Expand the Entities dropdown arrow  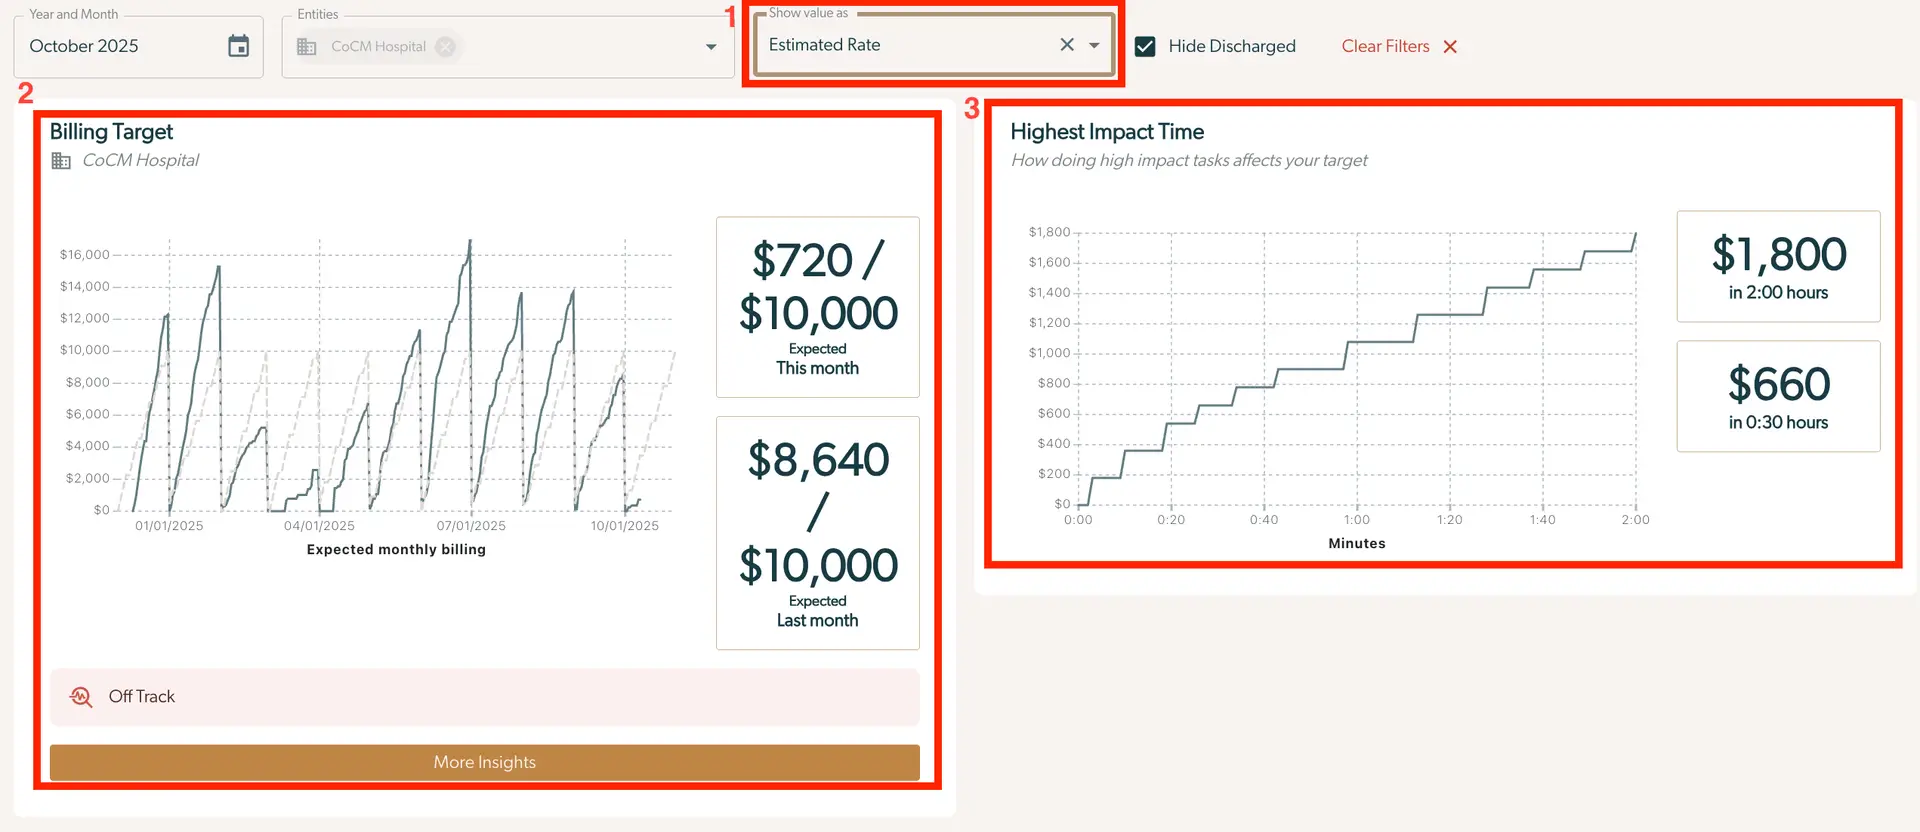pyautogui.click(x=711, y=47)
